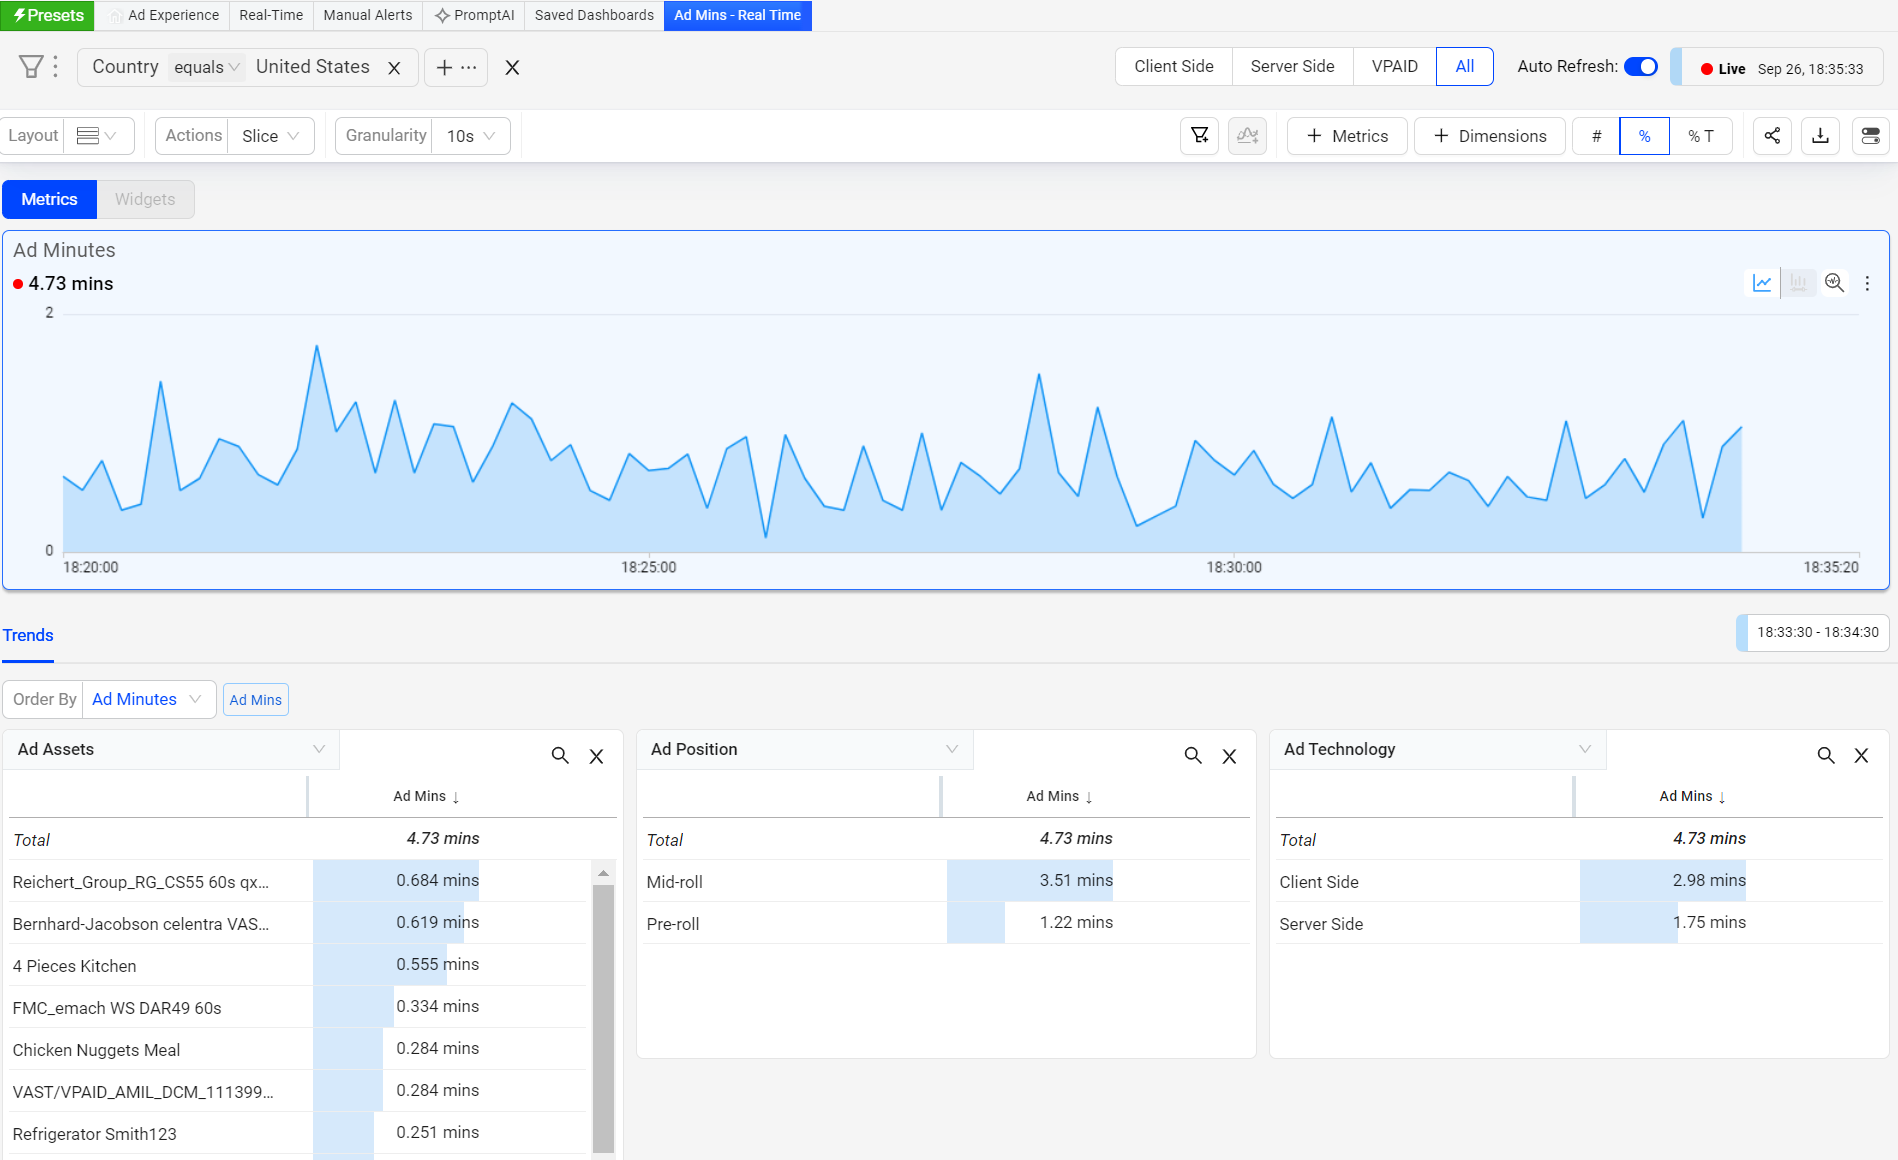Image resolution: width=1898 pixels, height=1160 pixels.
Task: Select the Client Side filter option
Action: (x=1173, y=67)
